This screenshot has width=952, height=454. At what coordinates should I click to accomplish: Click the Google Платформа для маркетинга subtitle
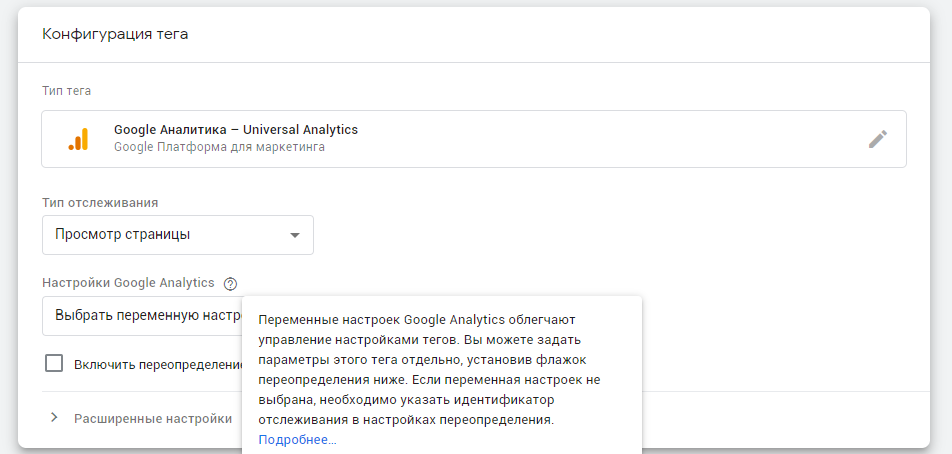point(219,147)
